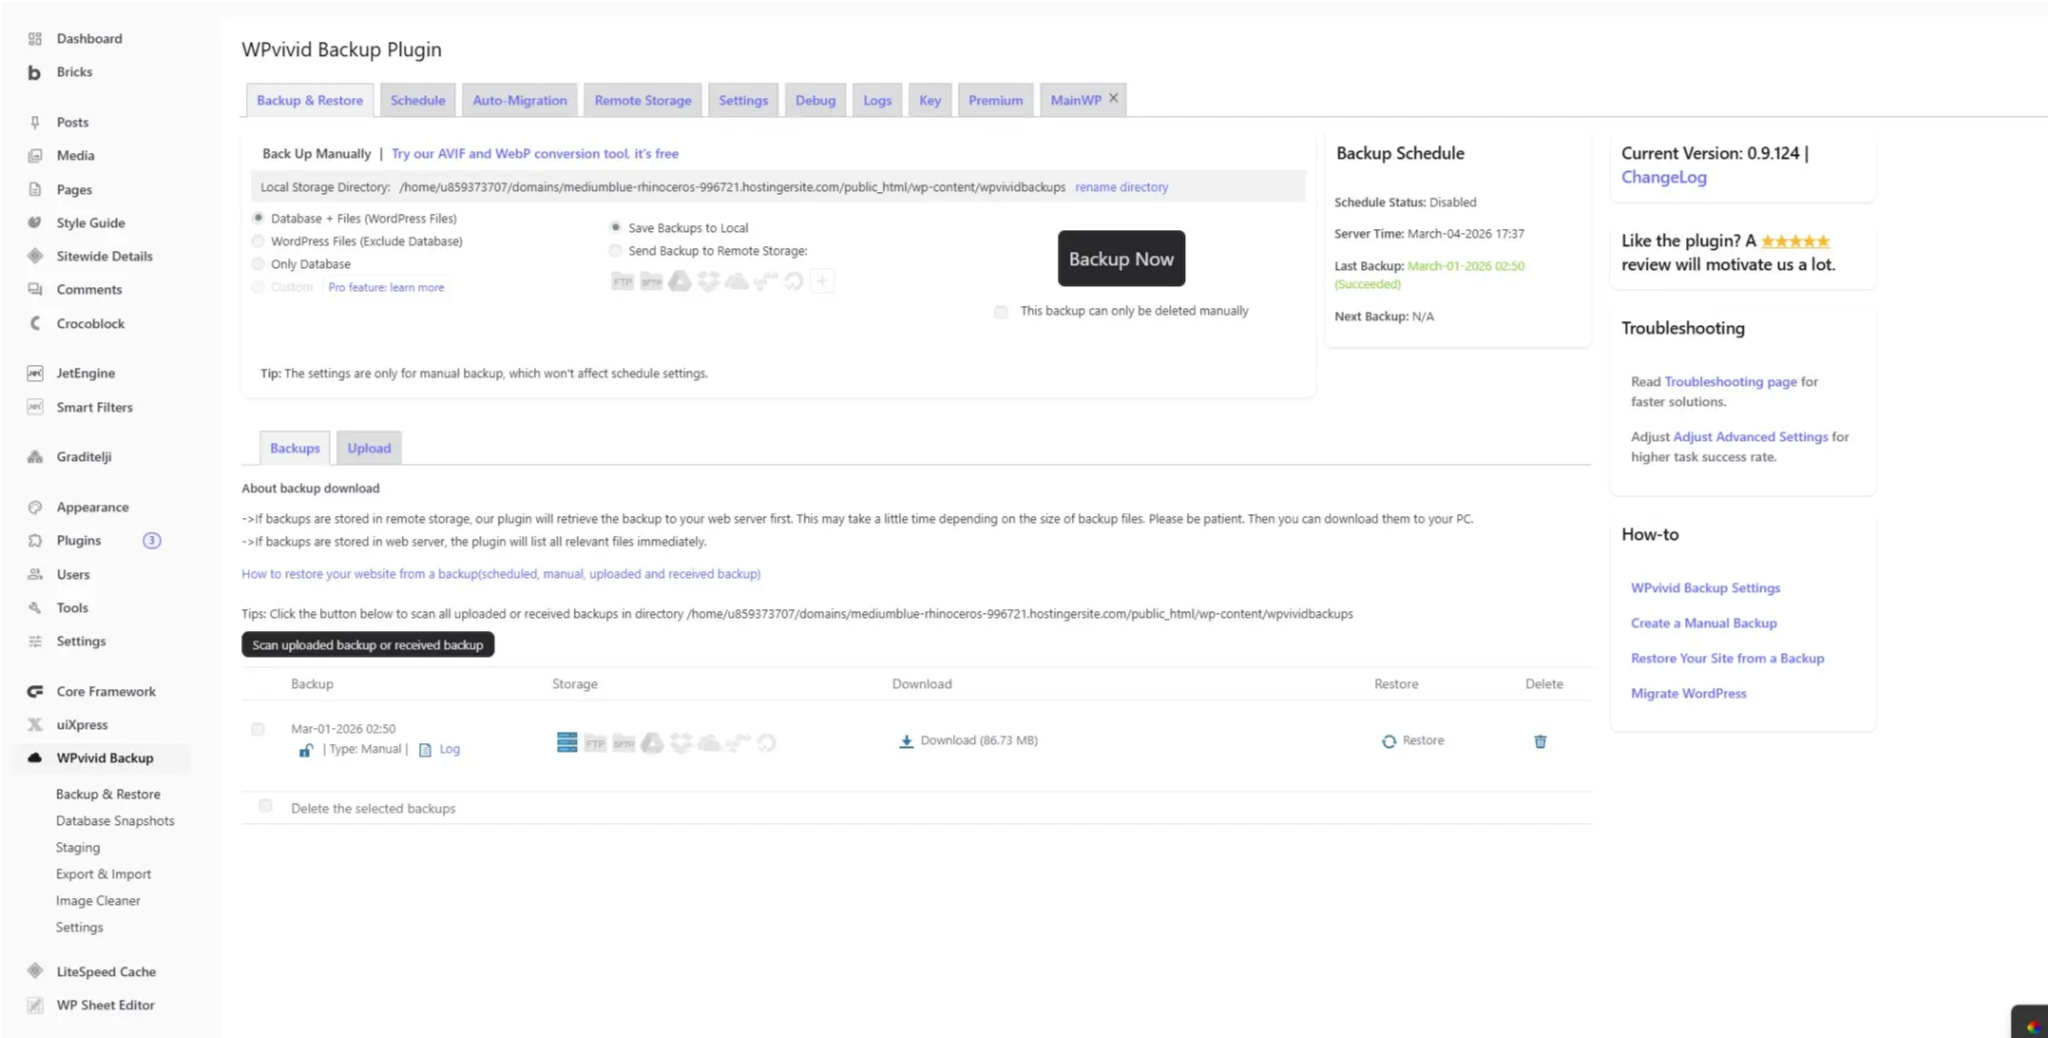2048x1038 pixels.
Task: Open Staging in WPvivid submenu
Action: [78, 848]
